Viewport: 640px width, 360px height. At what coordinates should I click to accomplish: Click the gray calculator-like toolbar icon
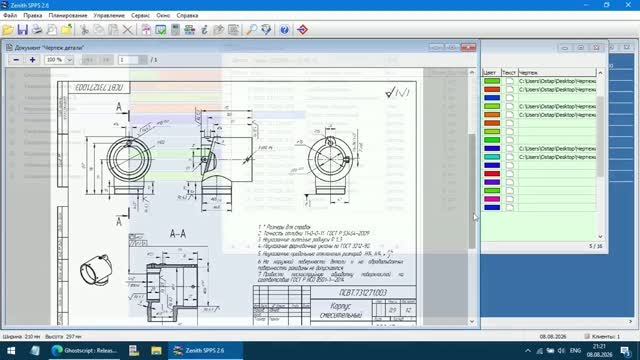(x=175, y=30)
